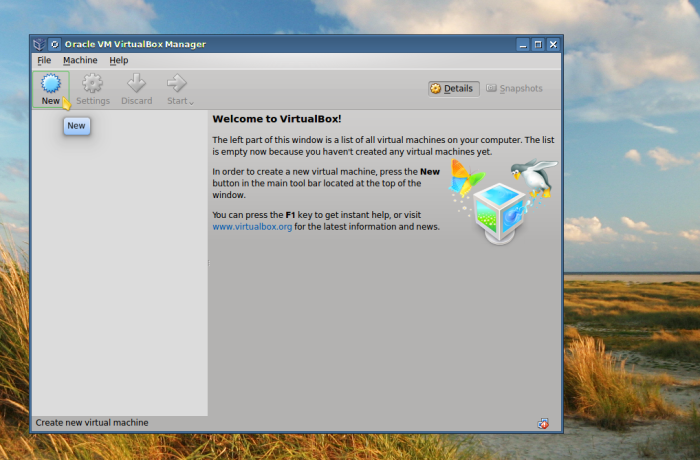
Task: Click the VirtualBox window menu icon in title bar
Action: point(39,44)
